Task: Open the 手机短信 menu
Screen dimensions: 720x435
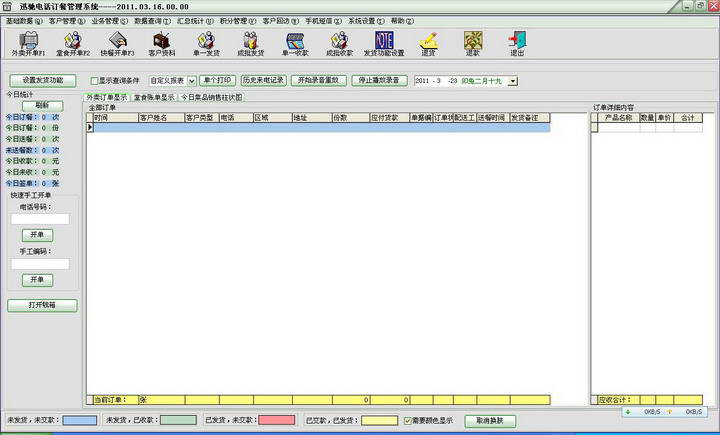Action: [x=323, y=21]
